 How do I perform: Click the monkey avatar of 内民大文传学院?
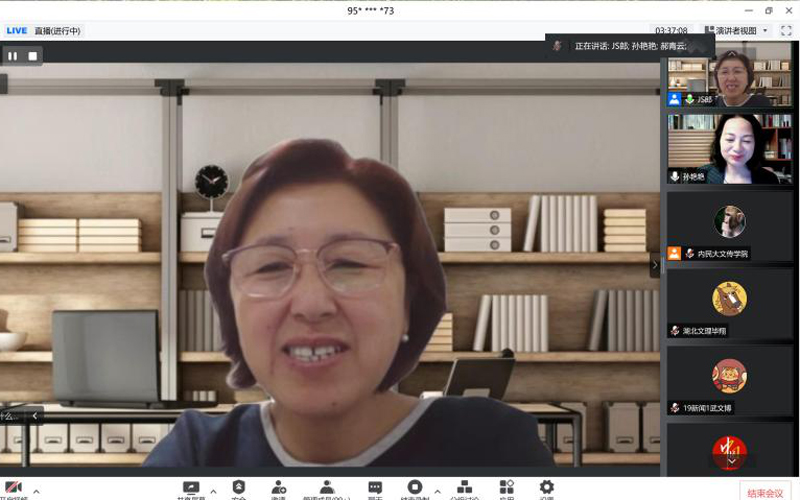click(x=729, y=221)
